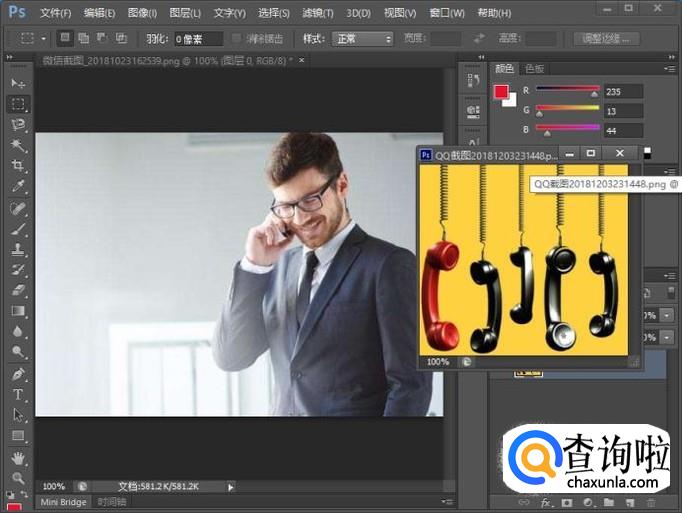The width and height of the screenshot is (682, 513).
Task: Select the Rectangle shape tool
Action: [x=18, y=435]
